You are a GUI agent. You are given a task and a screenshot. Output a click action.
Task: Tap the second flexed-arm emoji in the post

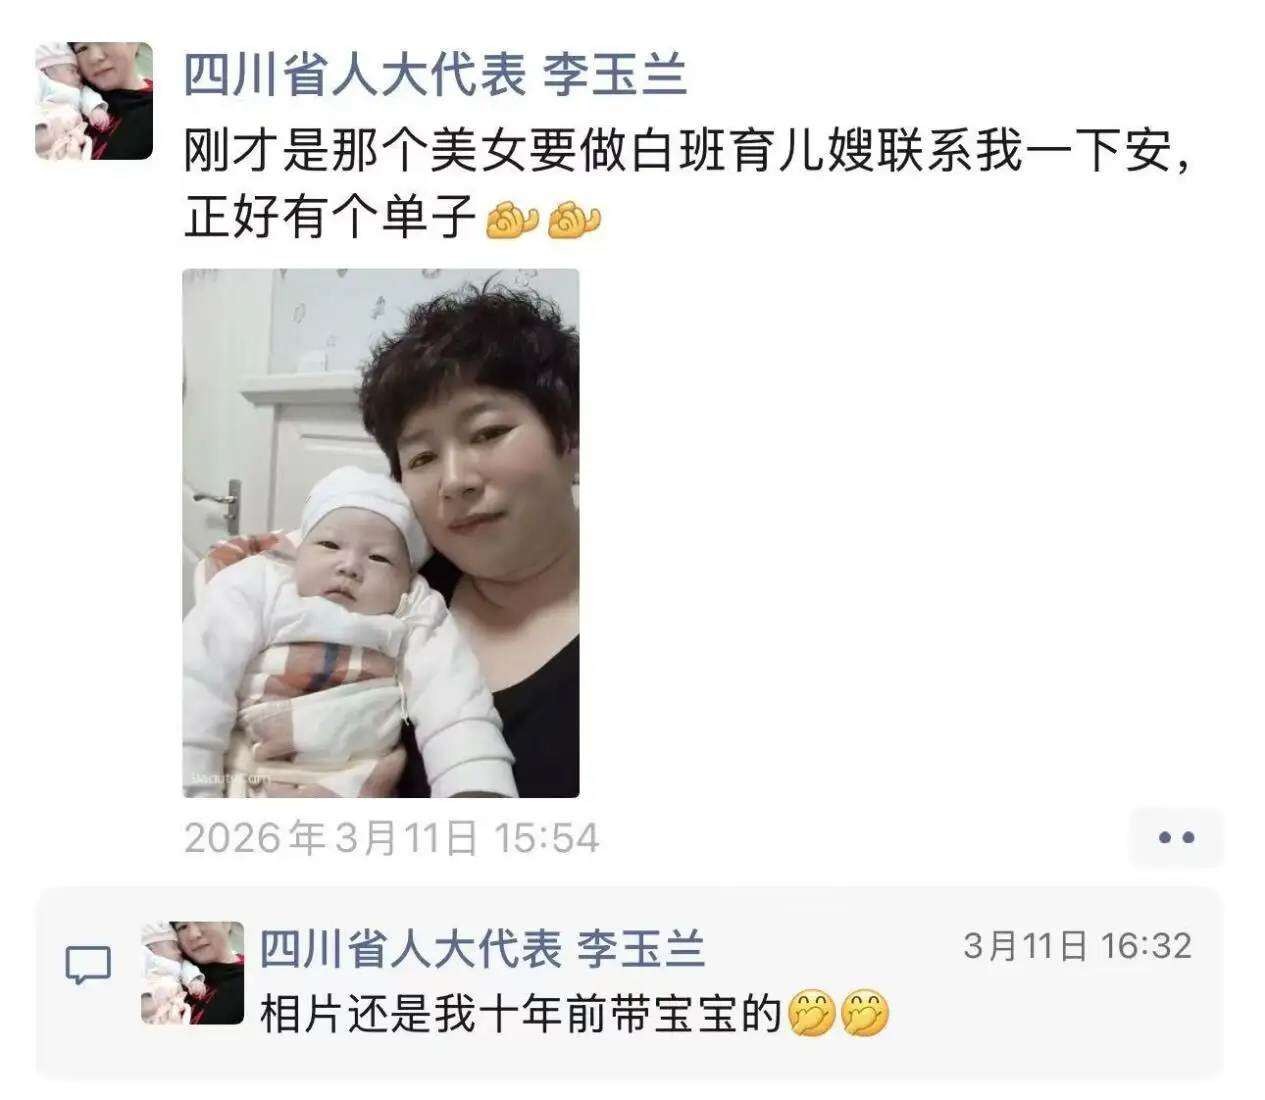point(574,219)
